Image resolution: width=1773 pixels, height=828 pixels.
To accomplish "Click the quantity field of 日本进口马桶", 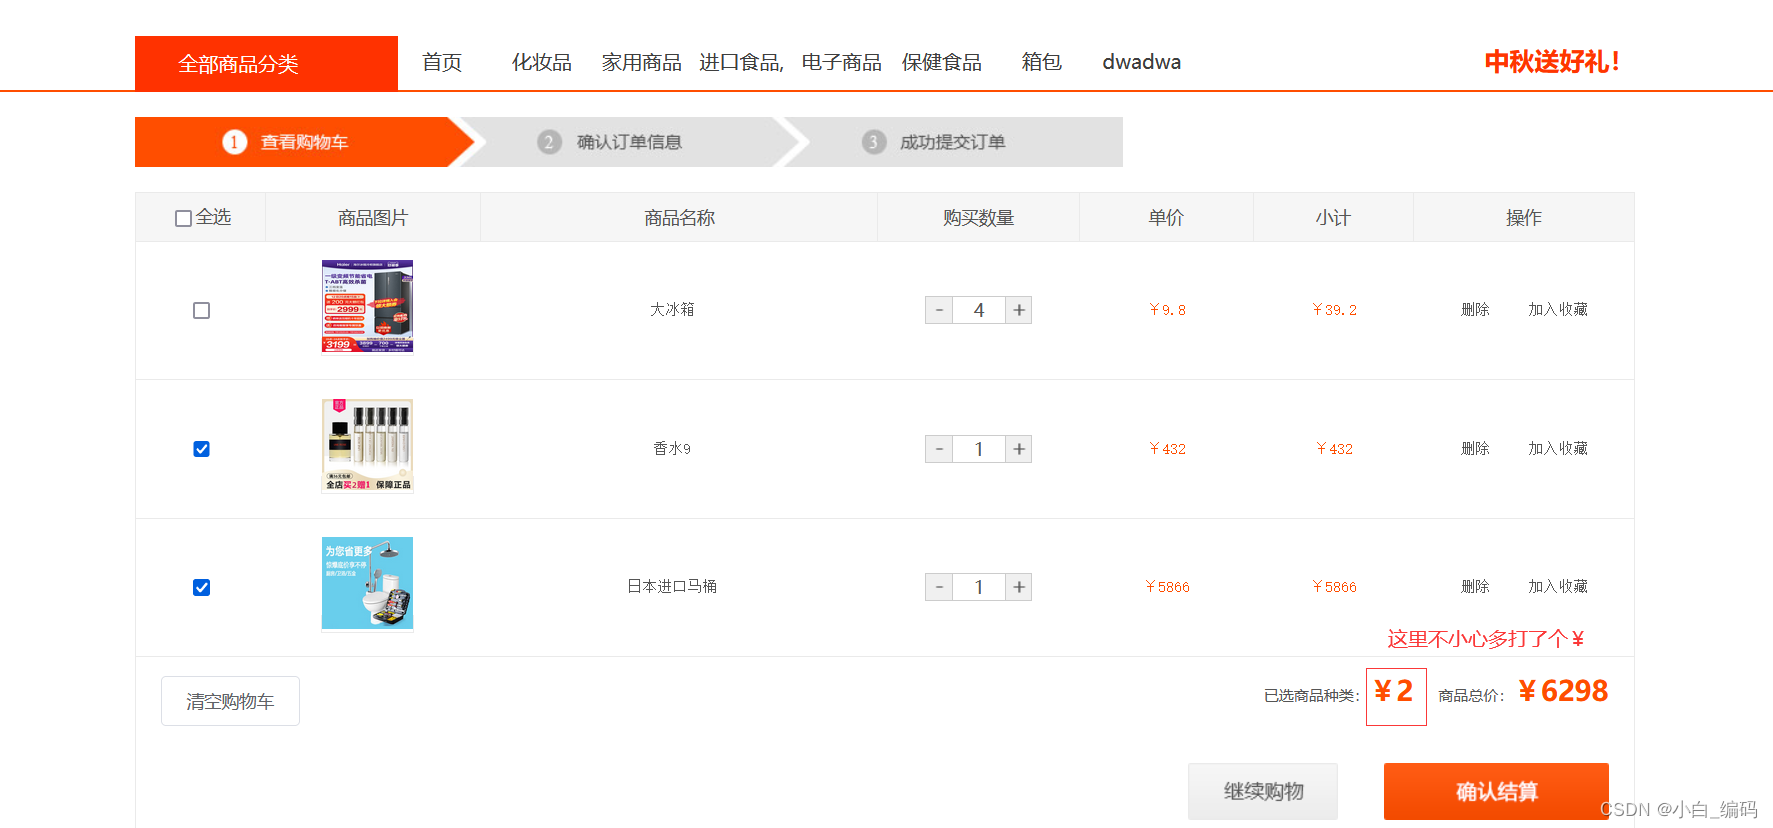I will [979, 587].
